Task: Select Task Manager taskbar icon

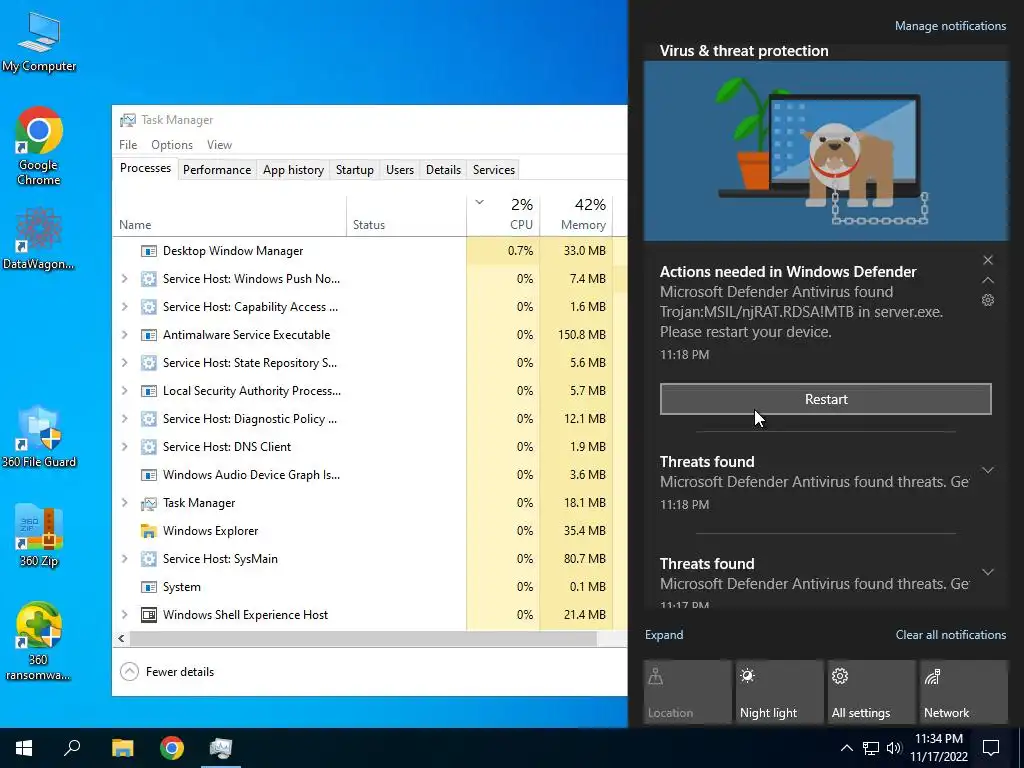Action: (x=221, y=748)
